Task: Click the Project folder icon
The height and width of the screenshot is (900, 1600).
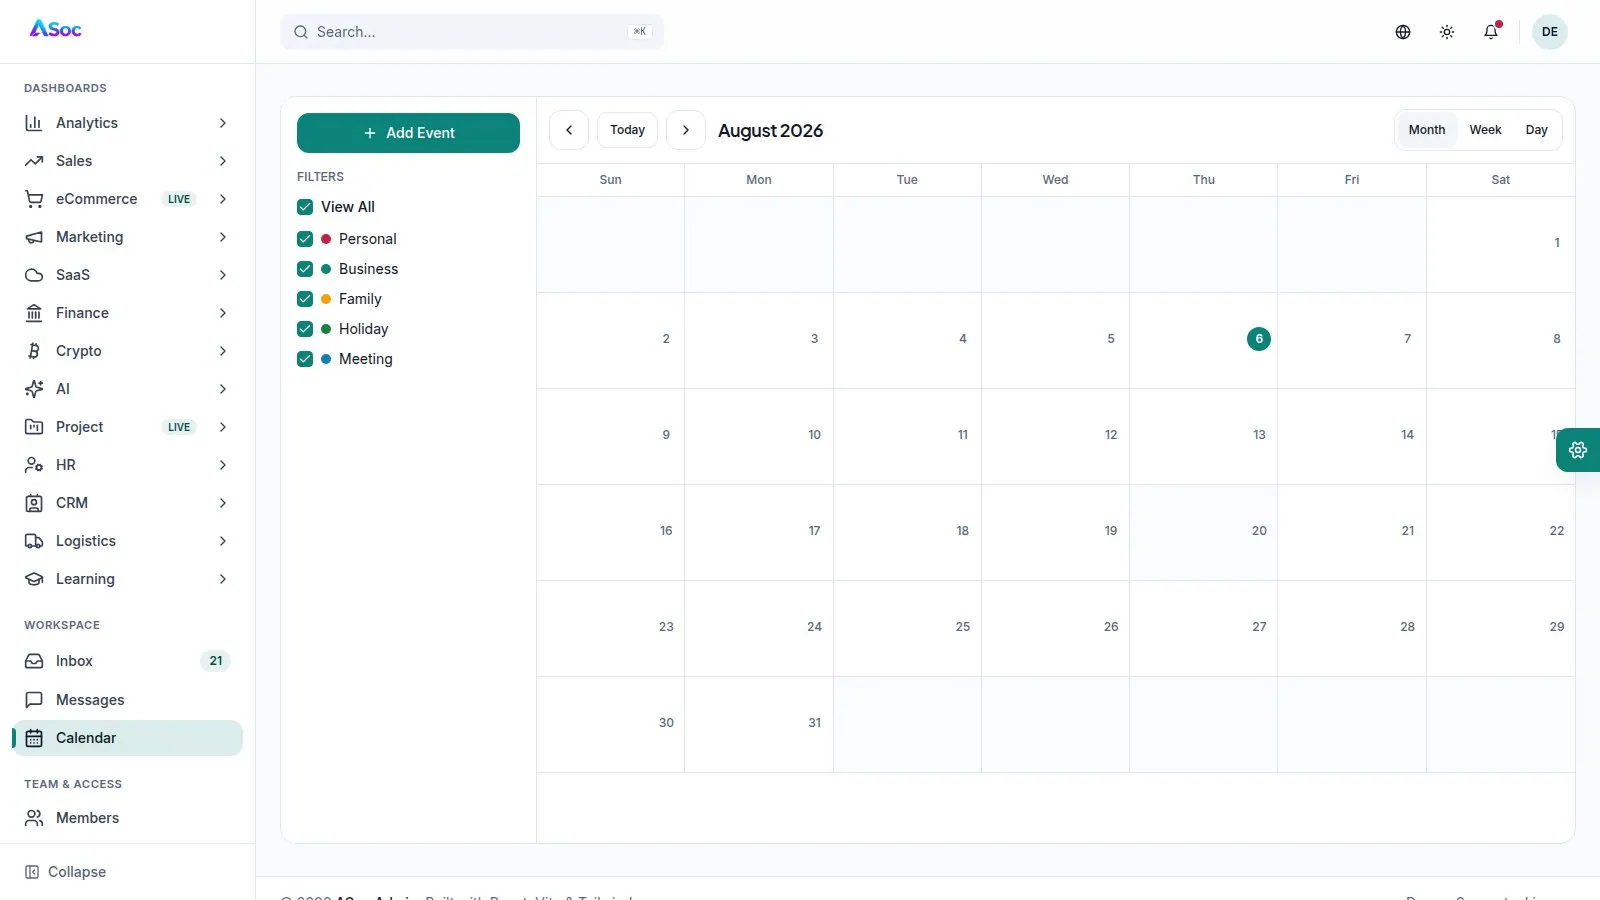Action: tap(34, 427)
